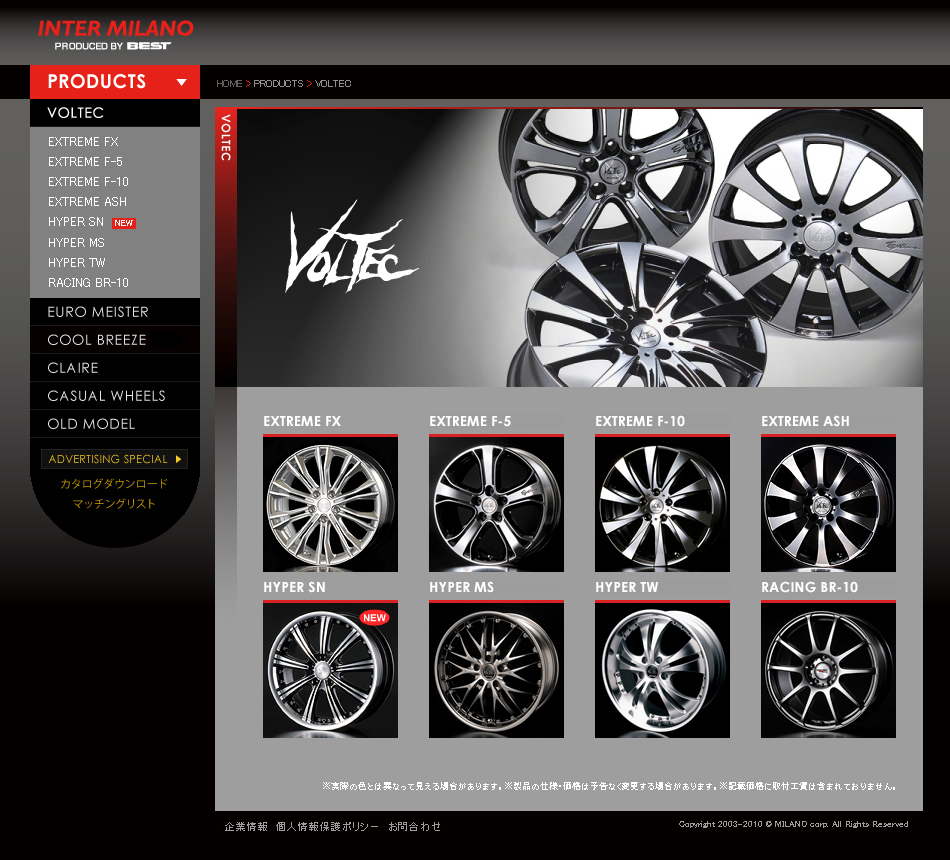Open the EXTREME F-5 wheel thumbnail
The image size is (950, 860).
tap(496, 504)
